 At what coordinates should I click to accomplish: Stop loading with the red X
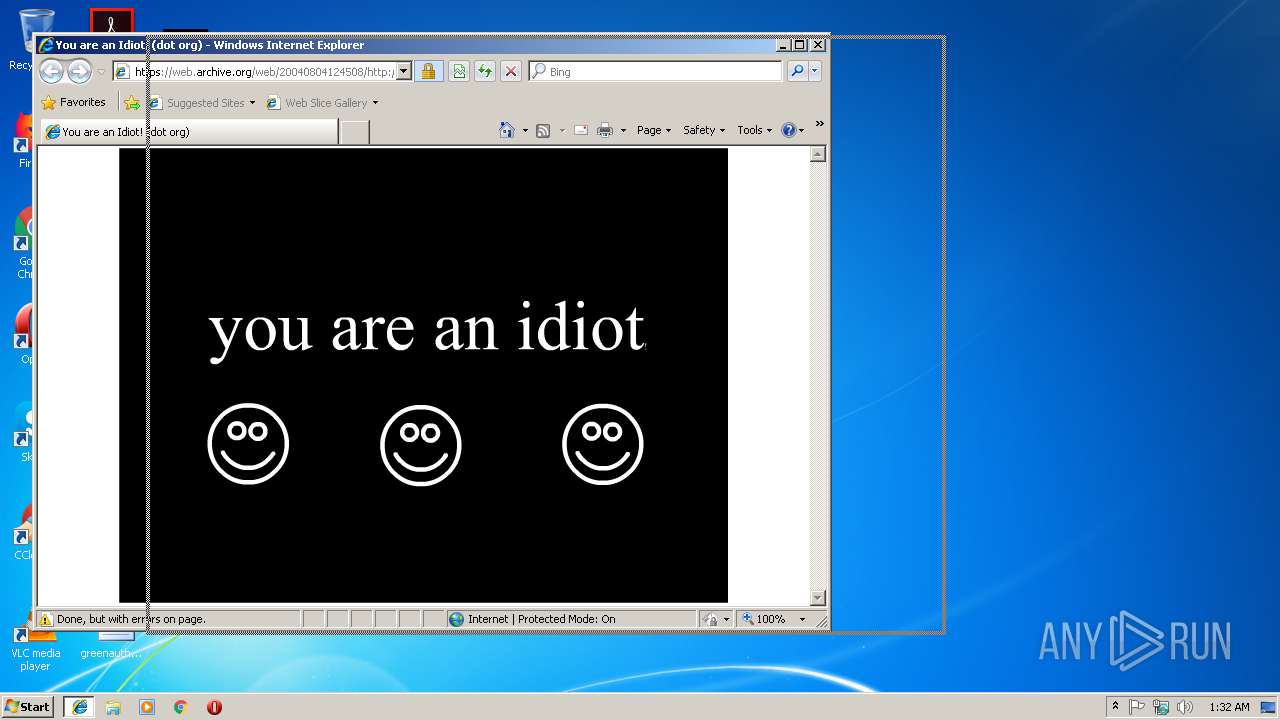click(x=511, y=71)
